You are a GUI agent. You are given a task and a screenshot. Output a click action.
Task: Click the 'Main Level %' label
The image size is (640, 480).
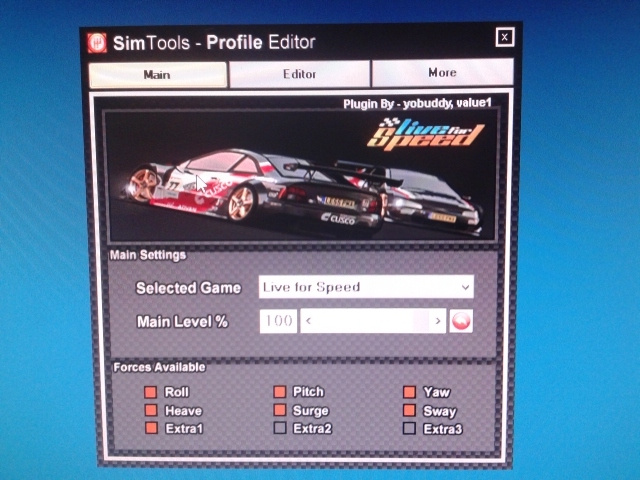click(182, 322)
